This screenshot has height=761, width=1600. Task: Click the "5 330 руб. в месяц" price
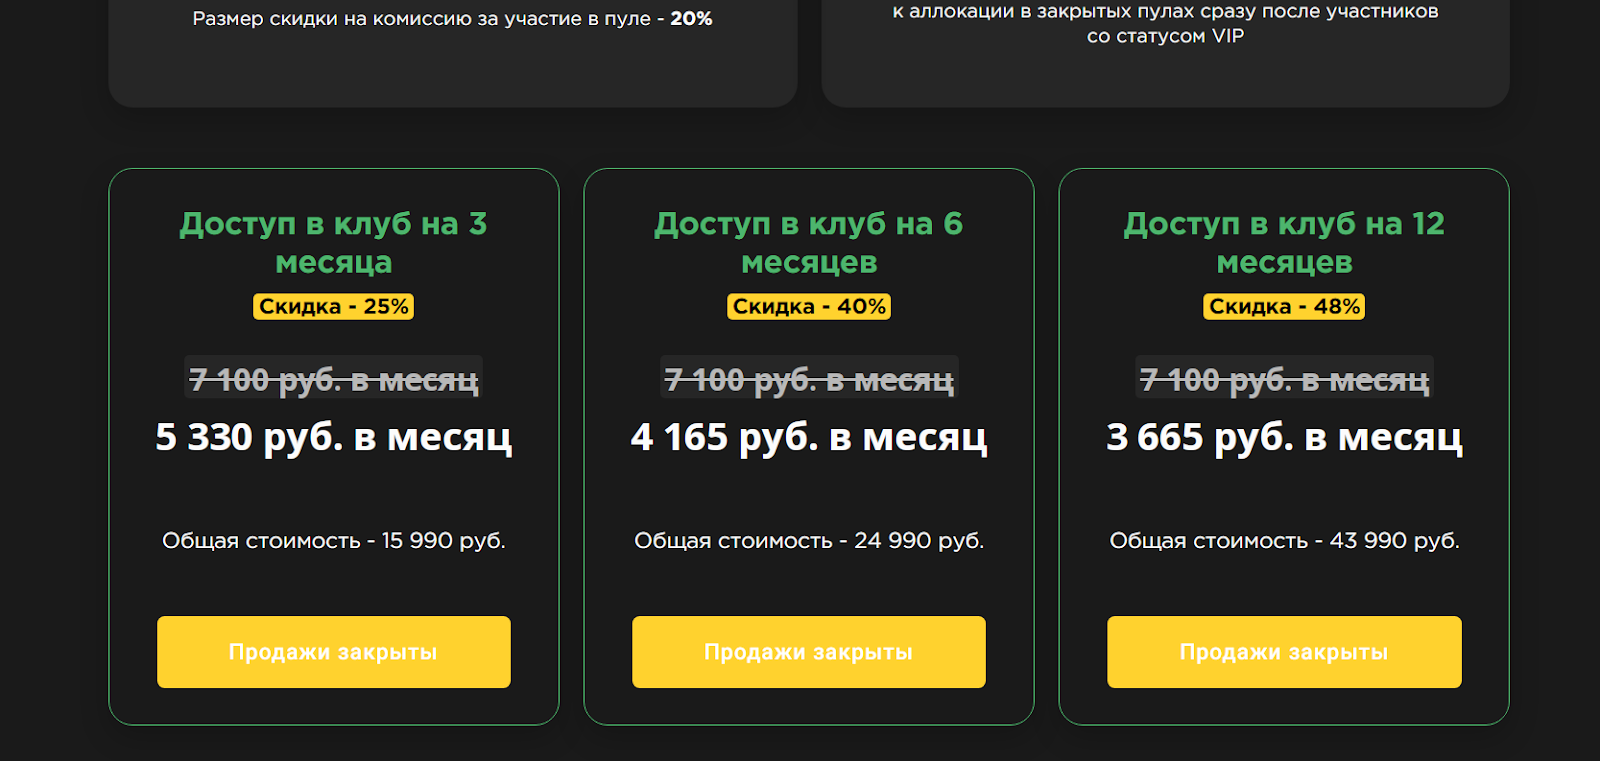point(333,438)
